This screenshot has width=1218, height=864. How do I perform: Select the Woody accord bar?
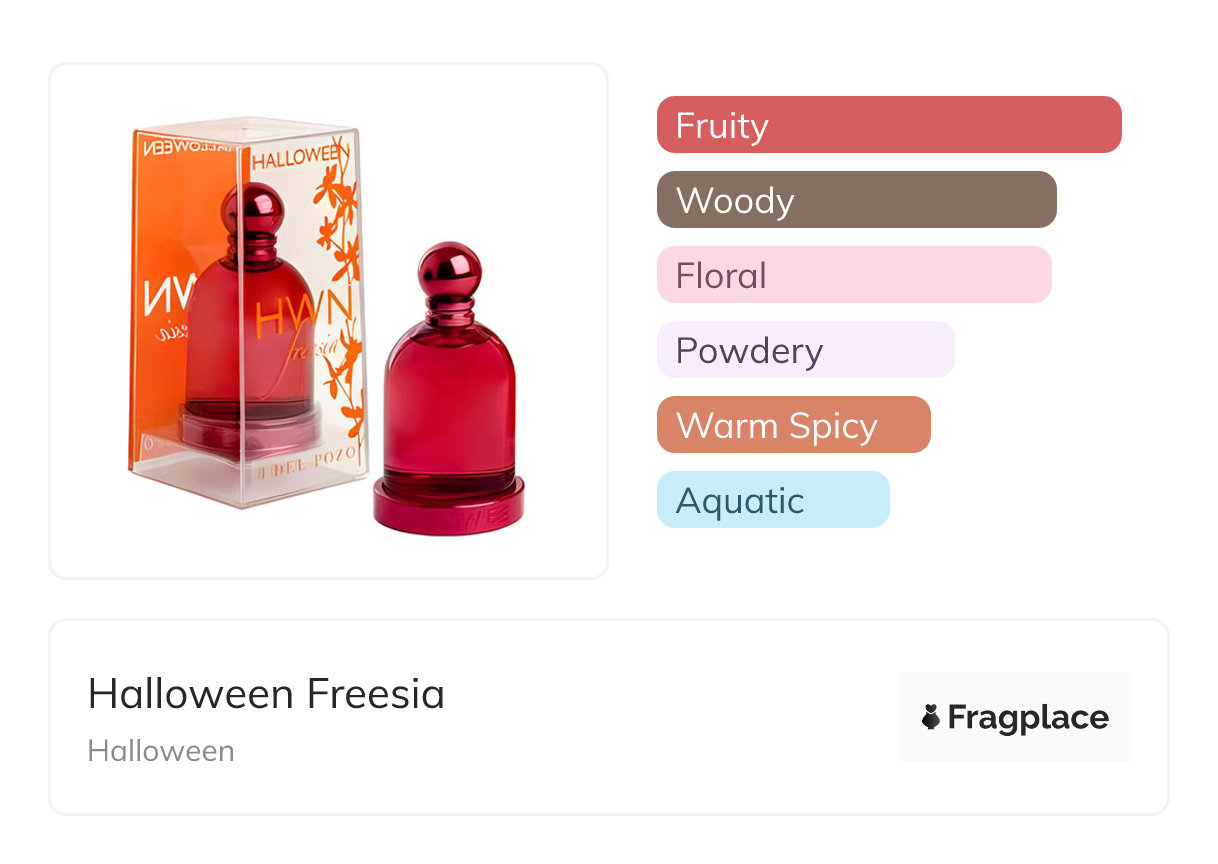(x=856, y=200)
